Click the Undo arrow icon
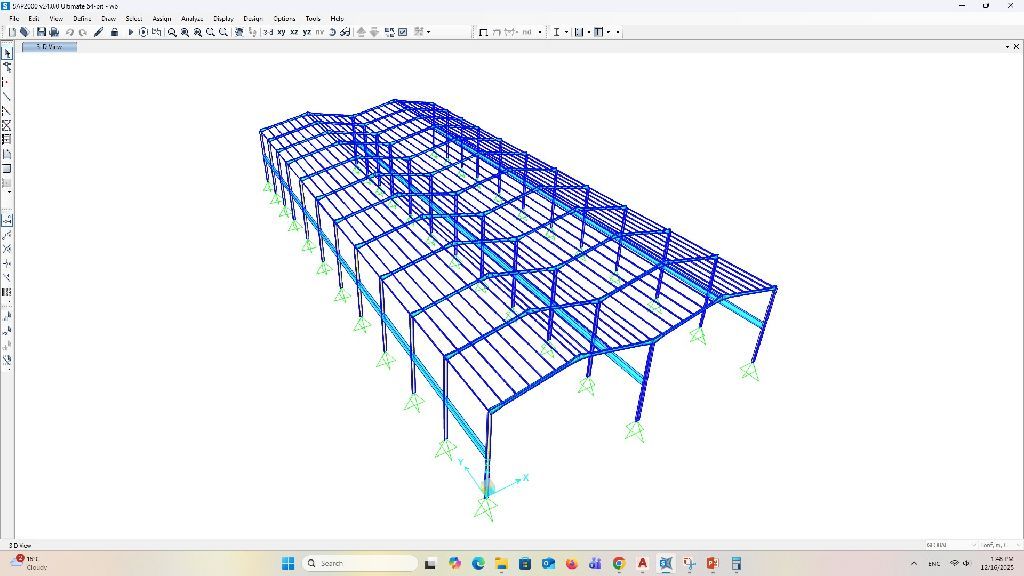The width and height of the screenshot is (1024, 576). click(x=70, y=32)
